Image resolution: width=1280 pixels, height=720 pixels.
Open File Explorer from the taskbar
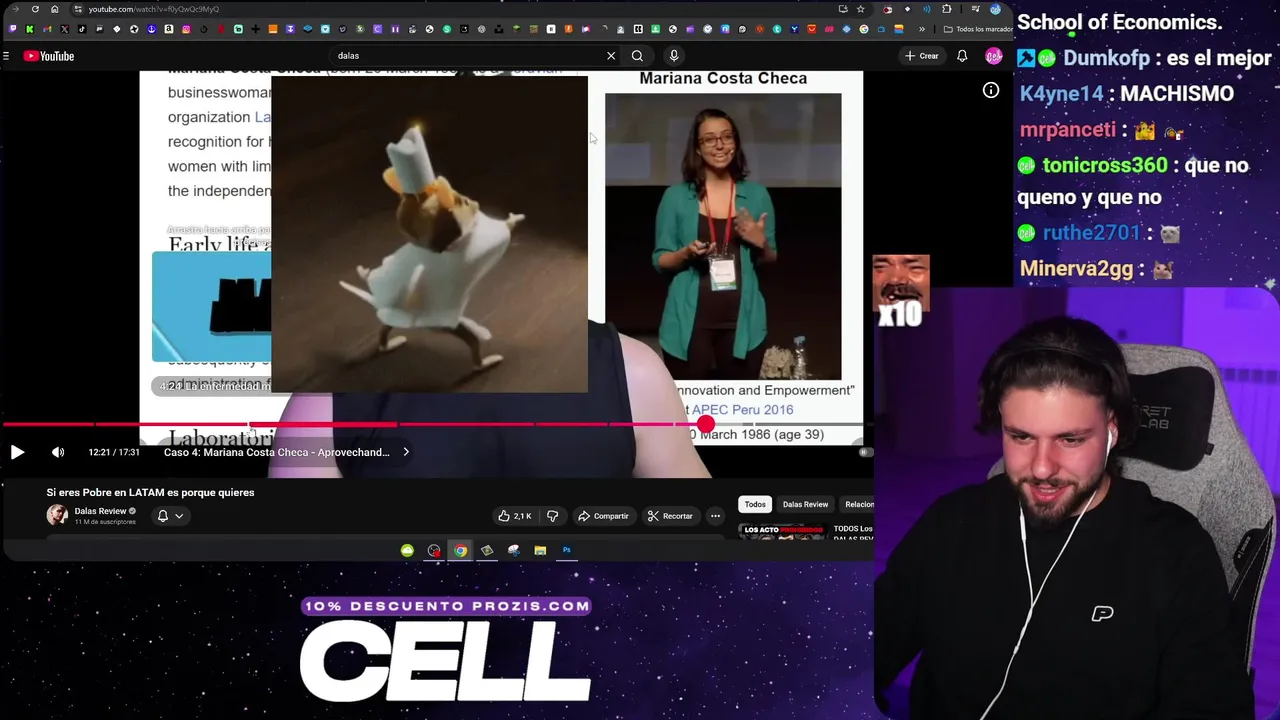click(x=540, y=550)
